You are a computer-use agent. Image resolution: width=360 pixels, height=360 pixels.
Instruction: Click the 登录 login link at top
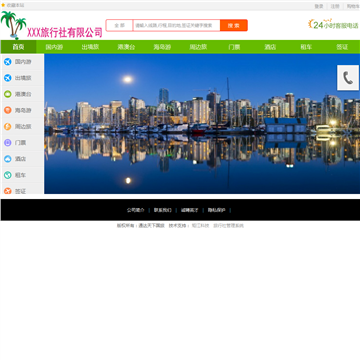tap(319, 6)
